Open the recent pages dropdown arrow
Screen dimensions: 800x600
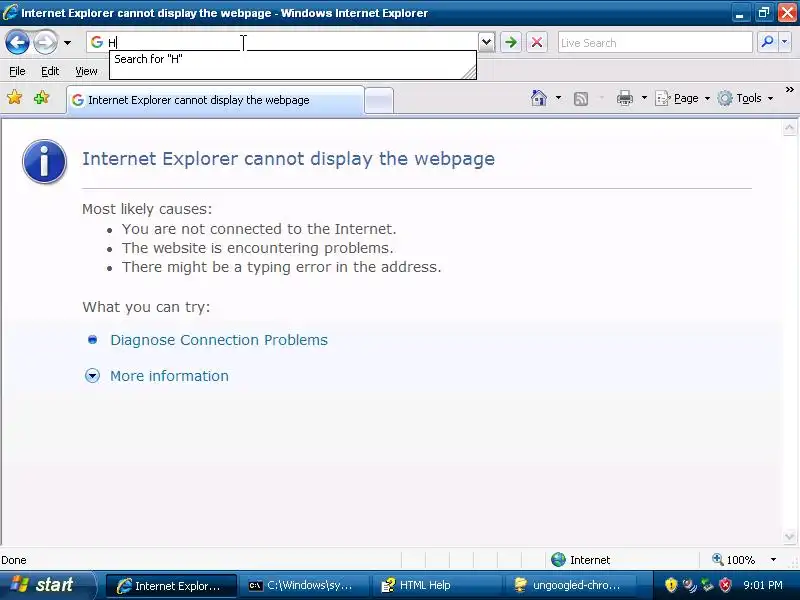point(67,43)
